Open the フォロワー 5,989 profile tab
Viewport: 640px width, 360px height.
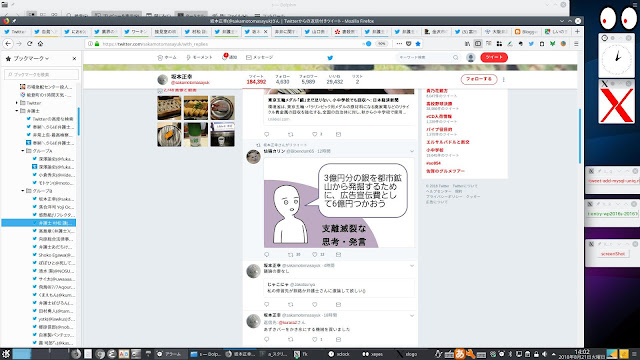pos(308,80)
